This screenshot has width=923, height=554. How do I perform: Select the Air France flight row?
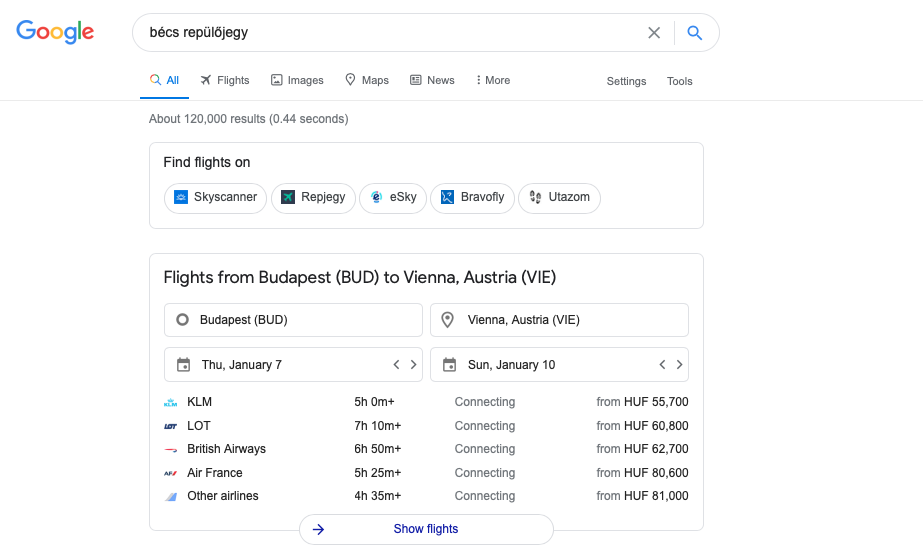tap(426, 473)
